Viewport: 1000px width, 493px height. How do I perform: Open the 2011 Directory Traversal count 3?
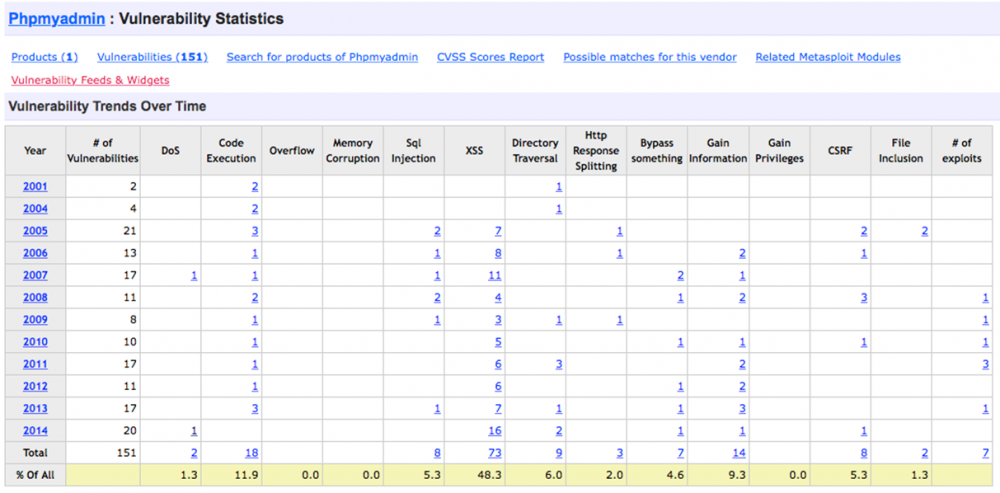tap(558, 364)
